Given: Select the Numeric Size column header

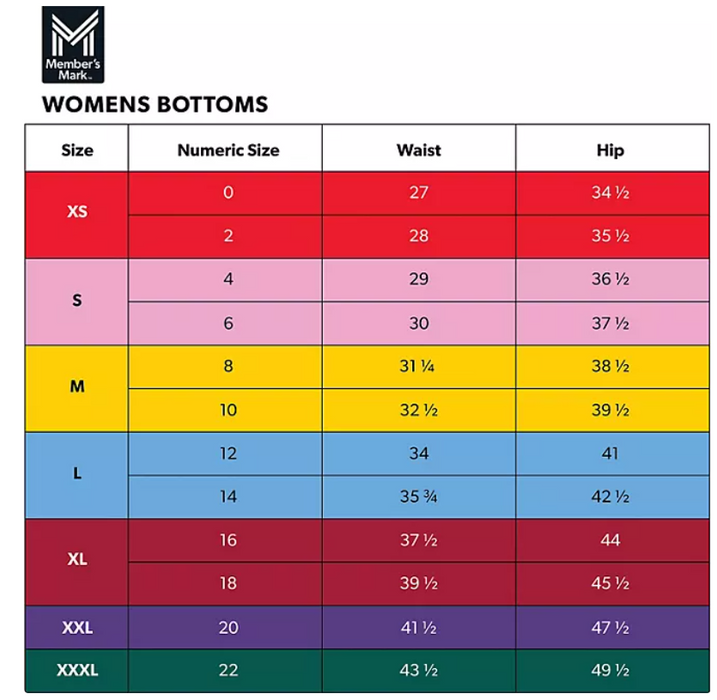Looking at the screenshot, I should (228, 150).
